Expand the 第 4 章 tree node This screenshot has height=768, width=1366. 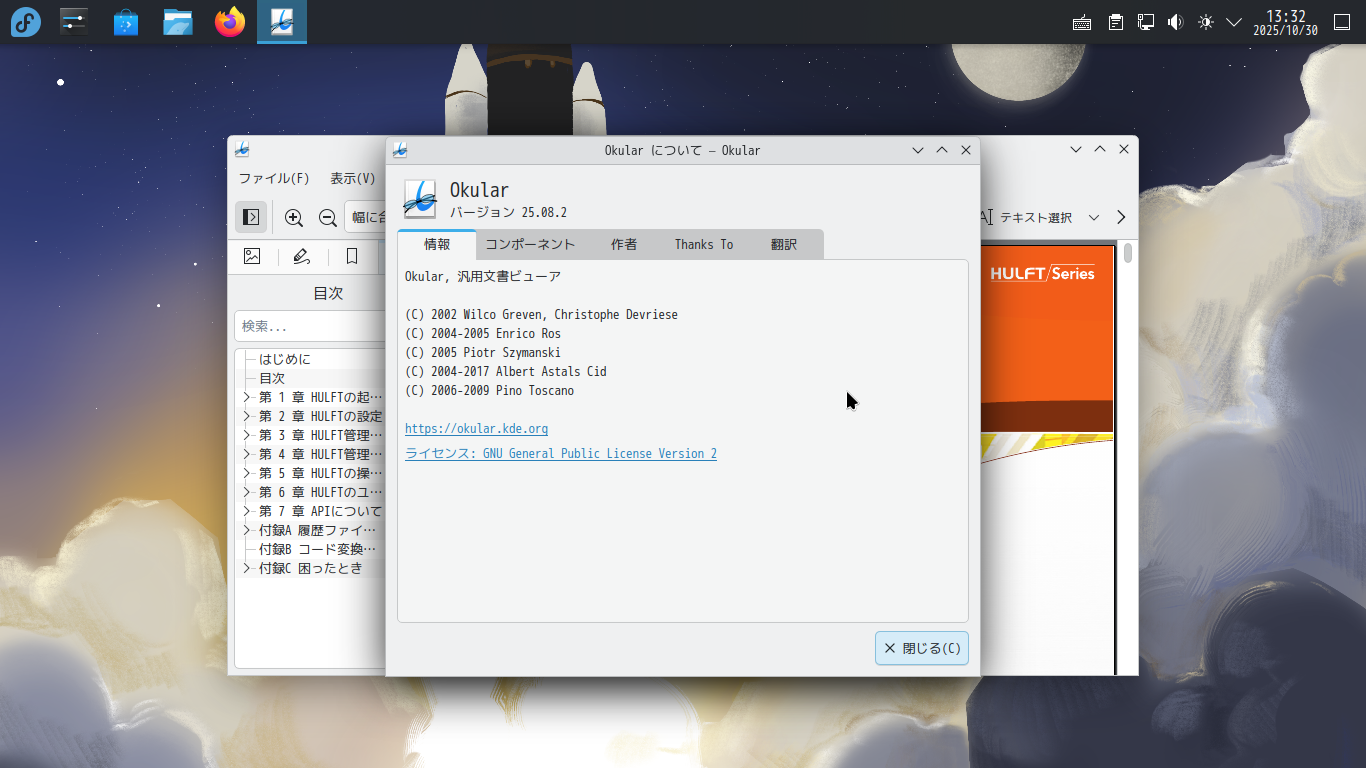[x=246, y=454]
